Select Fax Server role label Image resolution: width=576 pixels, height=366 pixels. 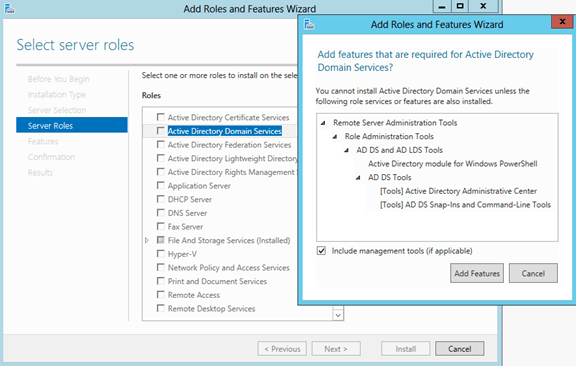tap(185, 226)
